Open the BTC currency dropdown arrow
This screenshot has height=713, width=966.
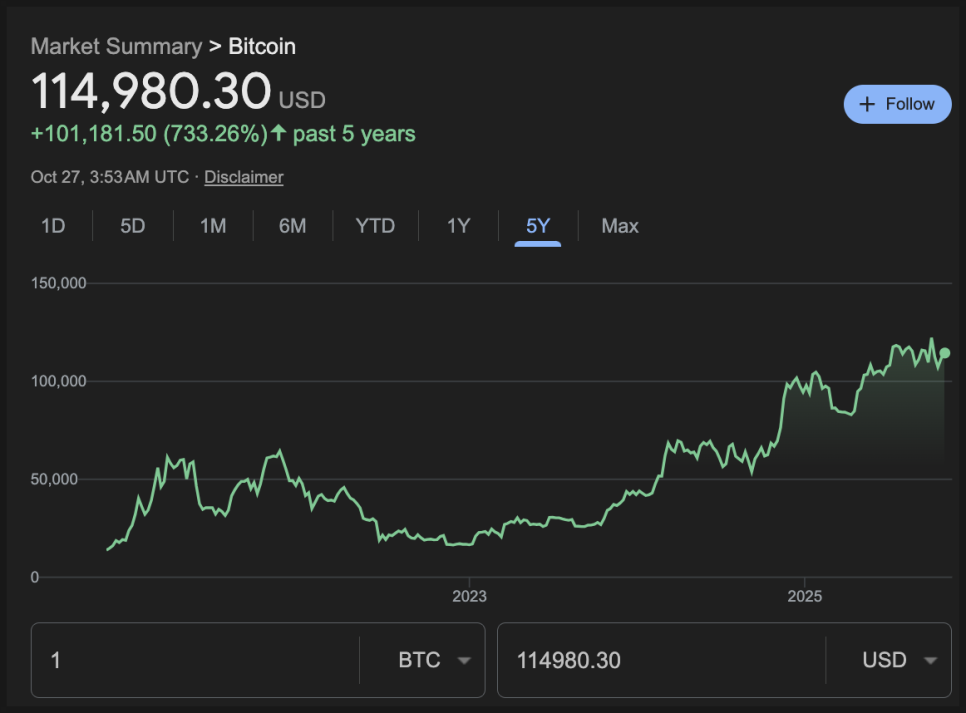click(464, 660)
